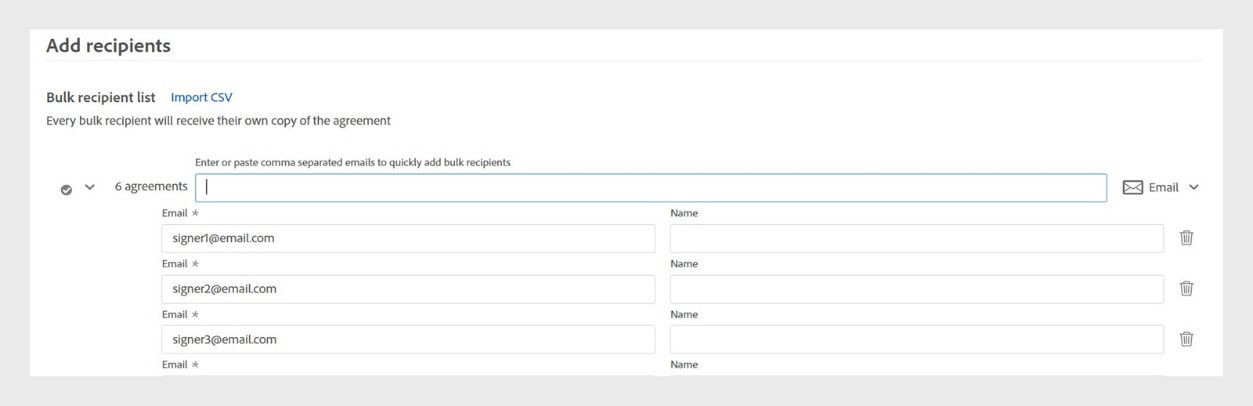Collapse the 6 agreements recipient list
Image resolution: width=1253 pixels, height=406 pixels.
tap(90, 187)
